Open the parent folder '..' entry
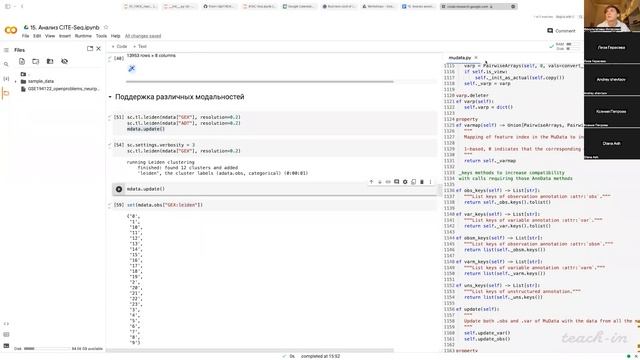The width and height of the screenshot is (640, 360). [25, 74]
